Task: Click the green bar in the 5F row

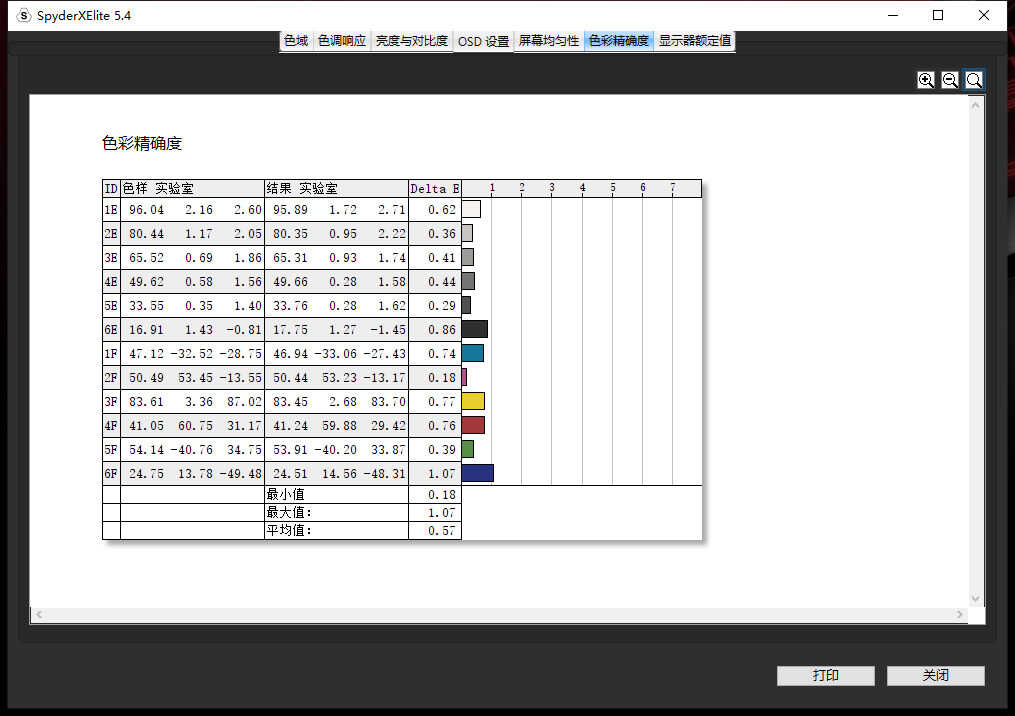Action: (468, 449)
